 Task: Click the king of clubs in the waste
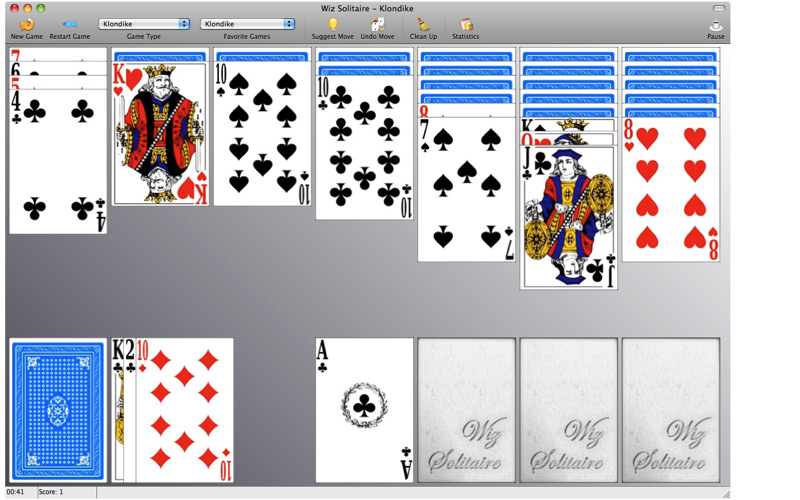coord(118,410)
